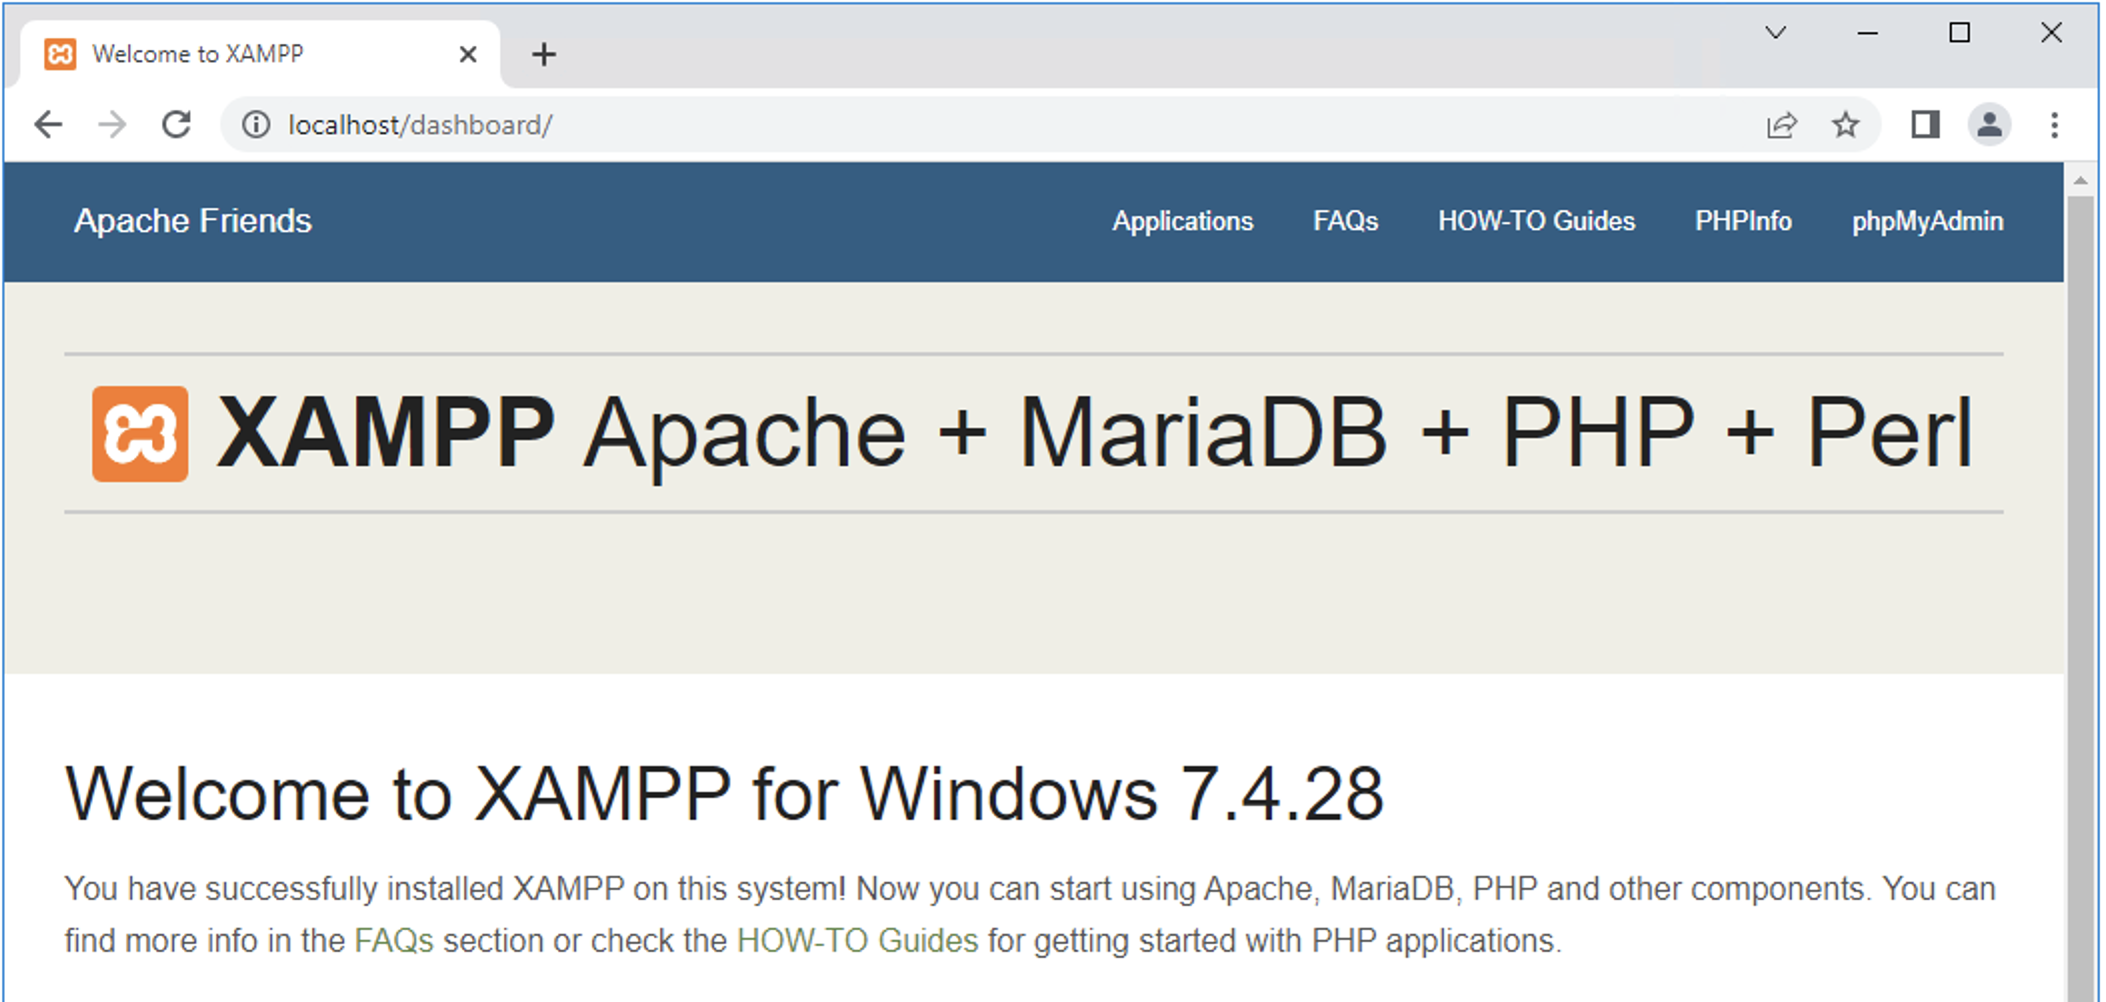Close the Welcome to XAMPP tab
Viewport: 2106px width, 1002px height.
click(x=467, y=54)
